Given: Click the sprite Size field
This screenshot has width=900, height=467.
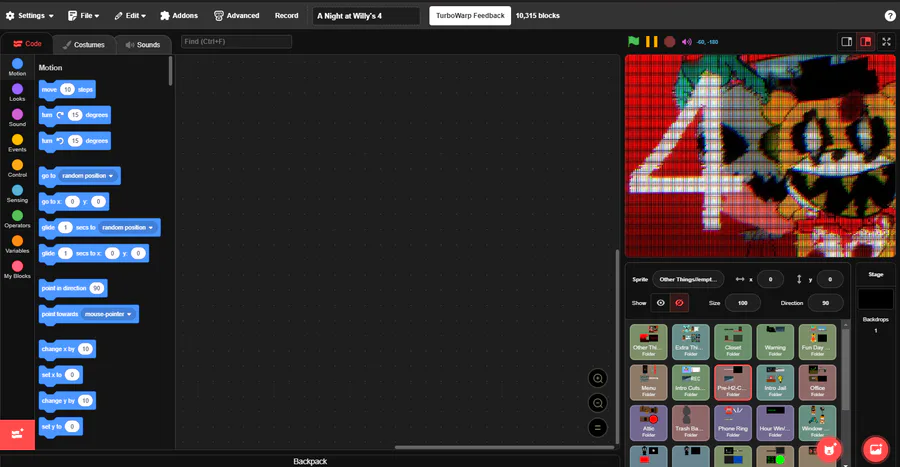Looking at the screenshot, I should (743, 303).
